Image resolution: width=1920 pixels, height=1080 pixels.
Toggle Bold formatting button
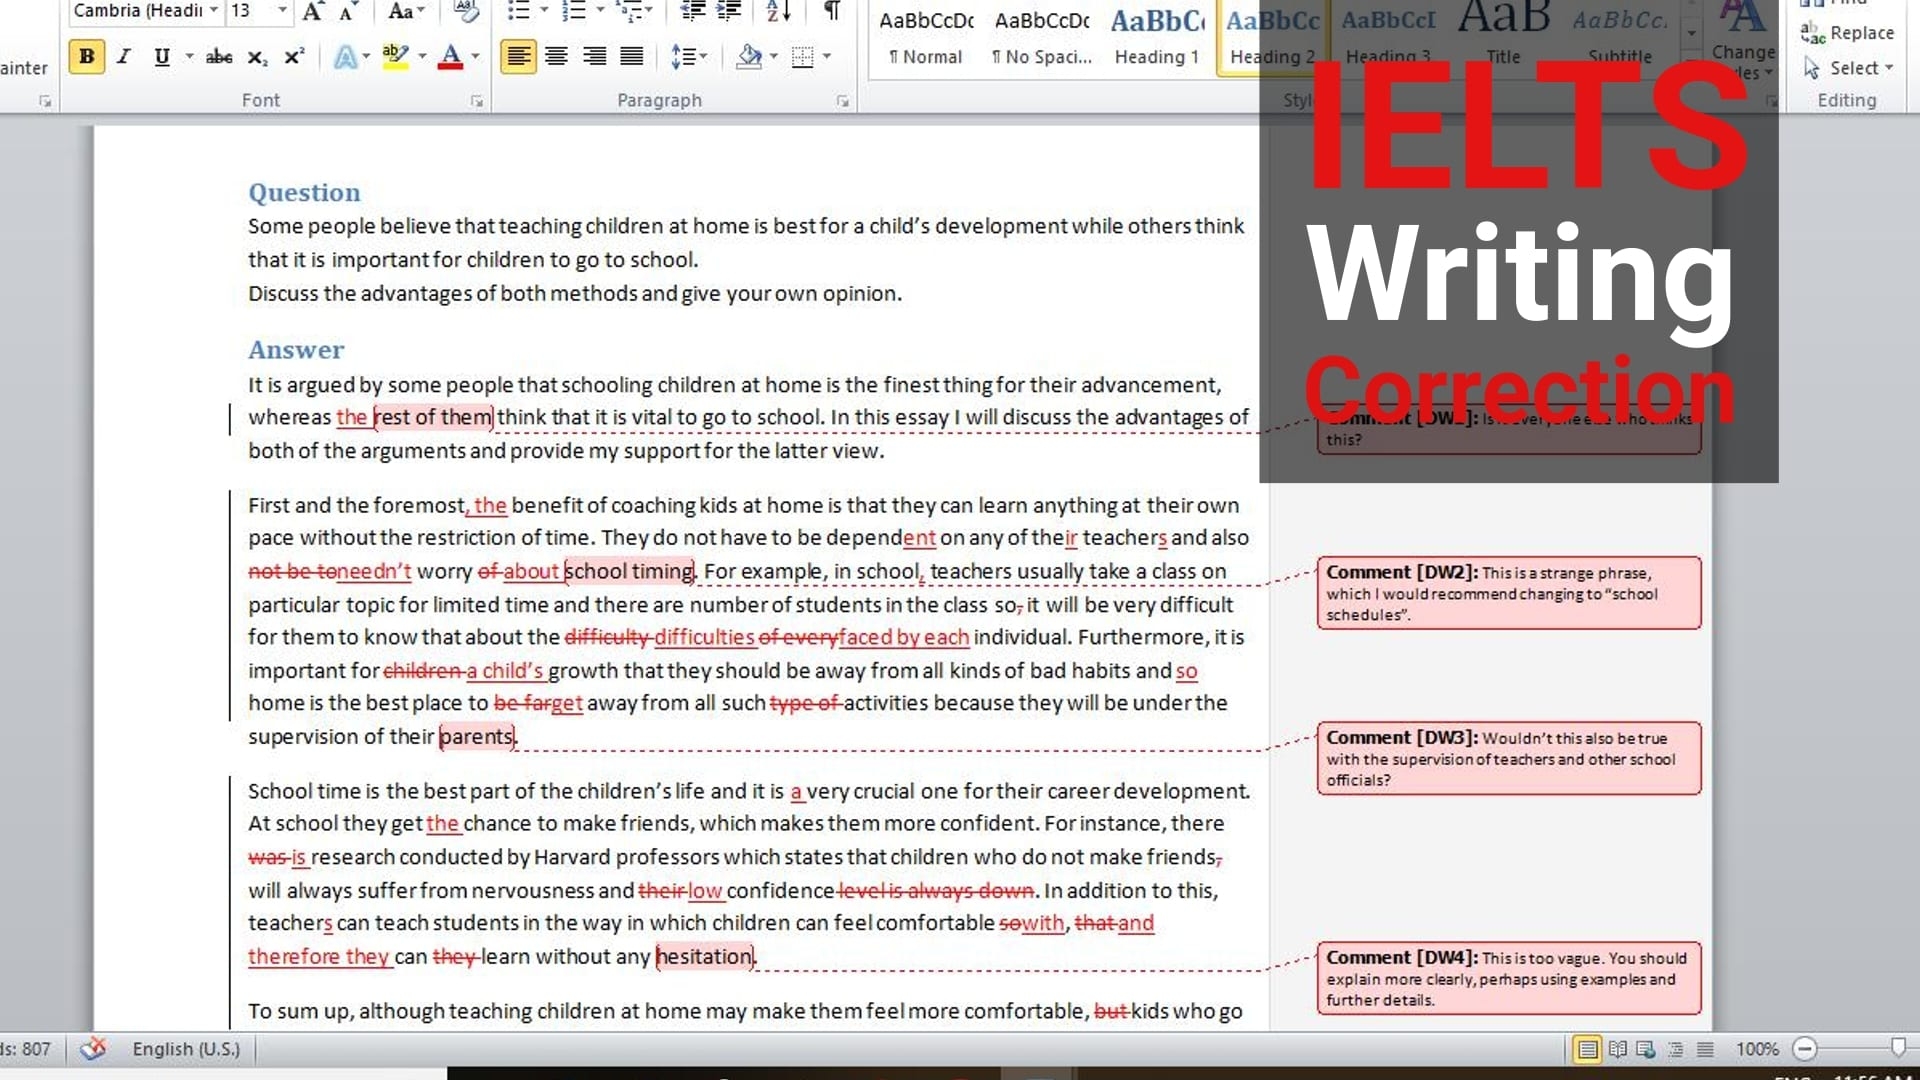pyautogui.click(x=87, y=57)
